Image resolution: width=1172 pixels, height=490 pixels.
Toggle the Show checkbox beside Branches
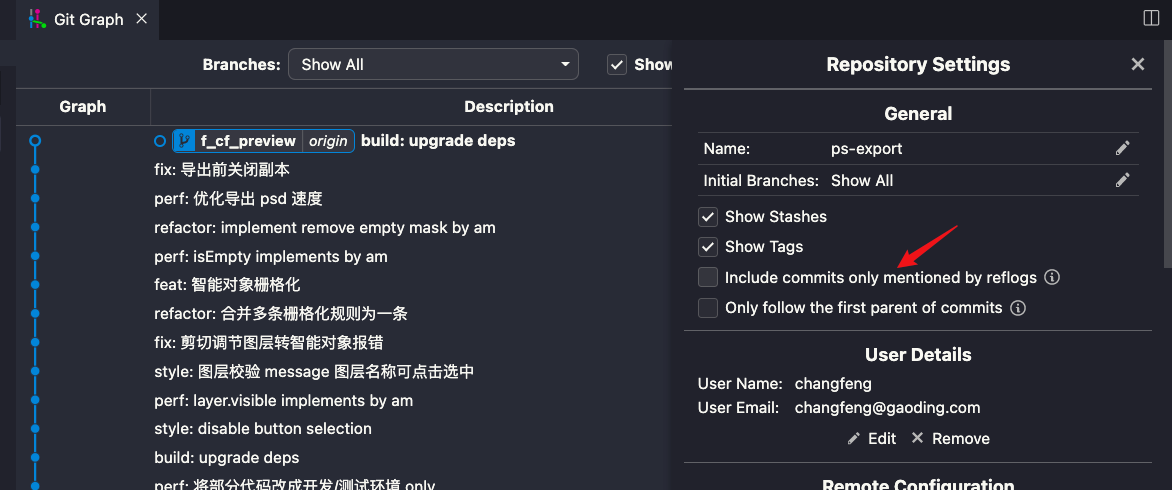pos(617,64)
